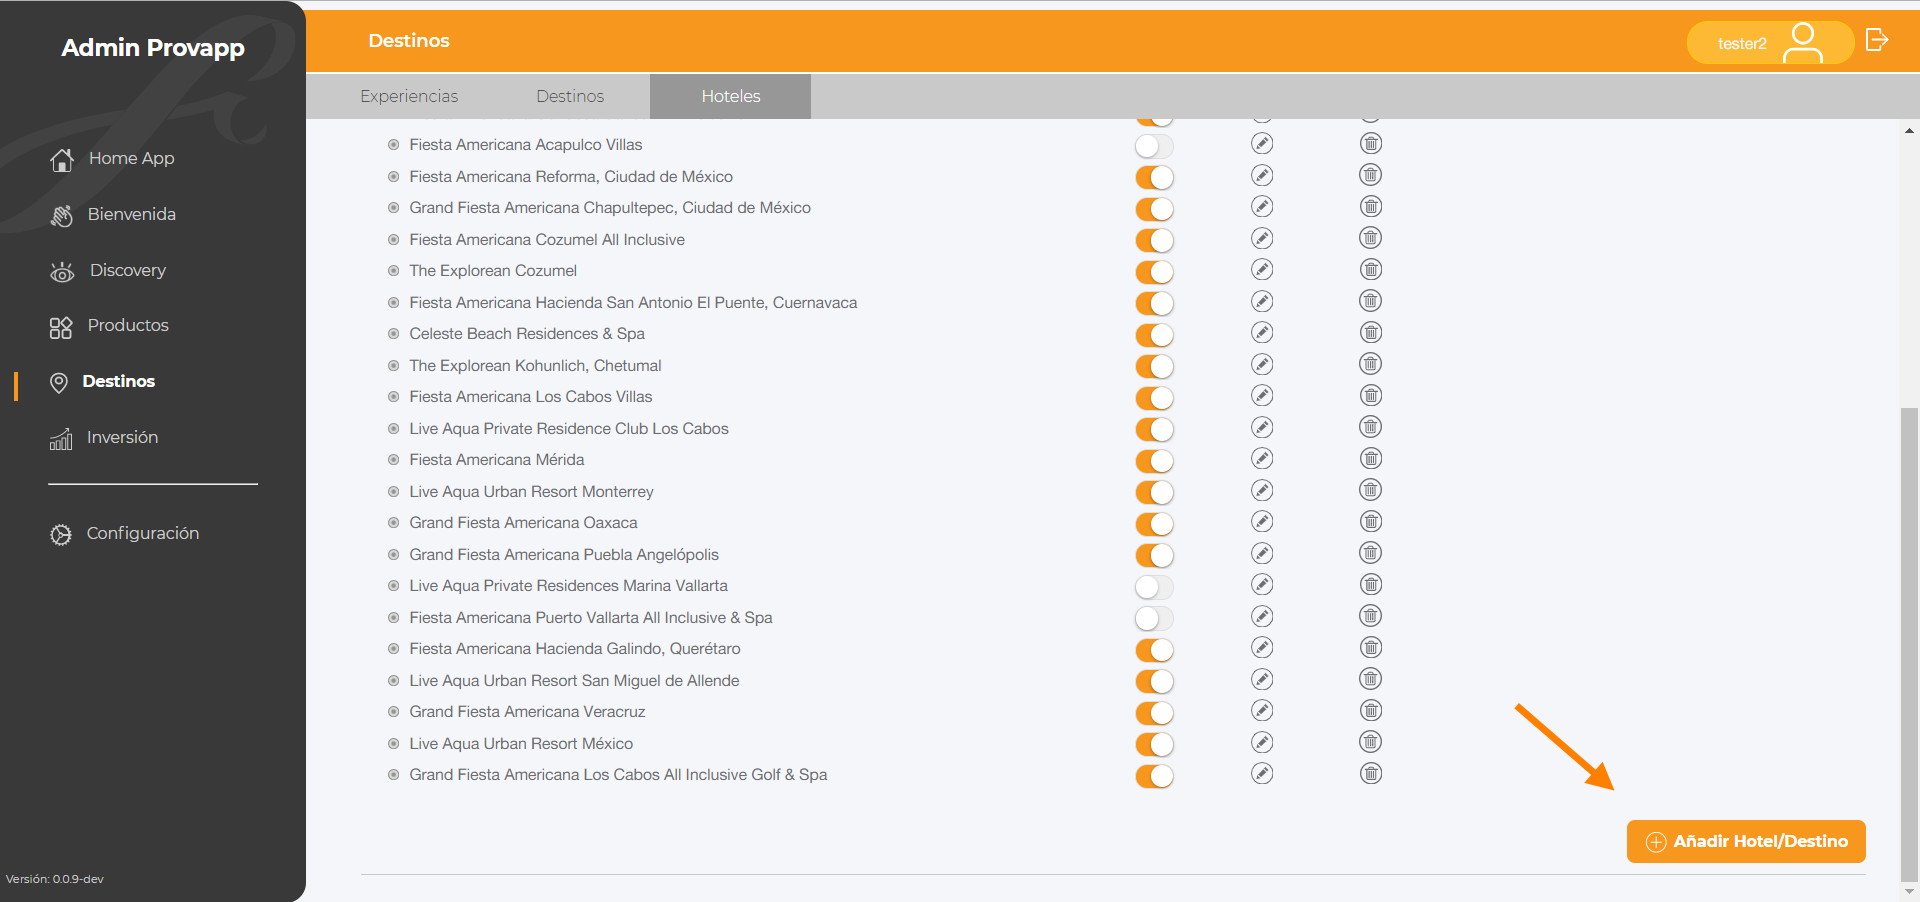1920x902 pixels.
Task: Go to Bienvenida section
Action: click(x=131, y=214)
